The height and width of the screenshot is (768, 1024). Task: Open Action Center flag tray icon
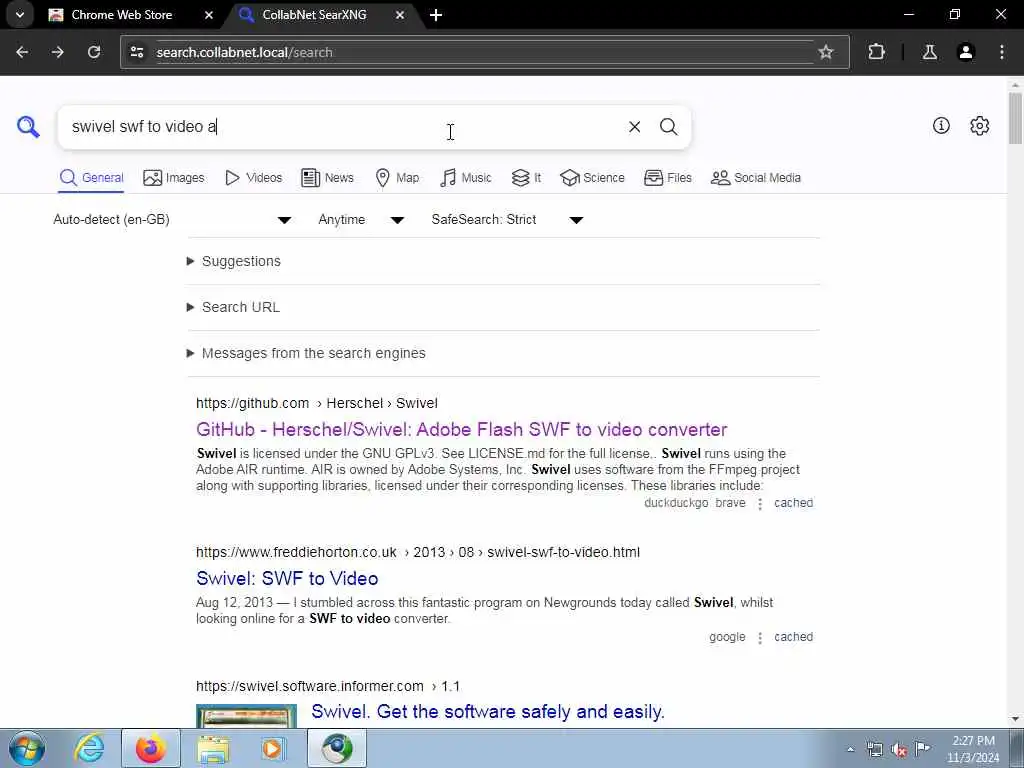pos(922,748)
